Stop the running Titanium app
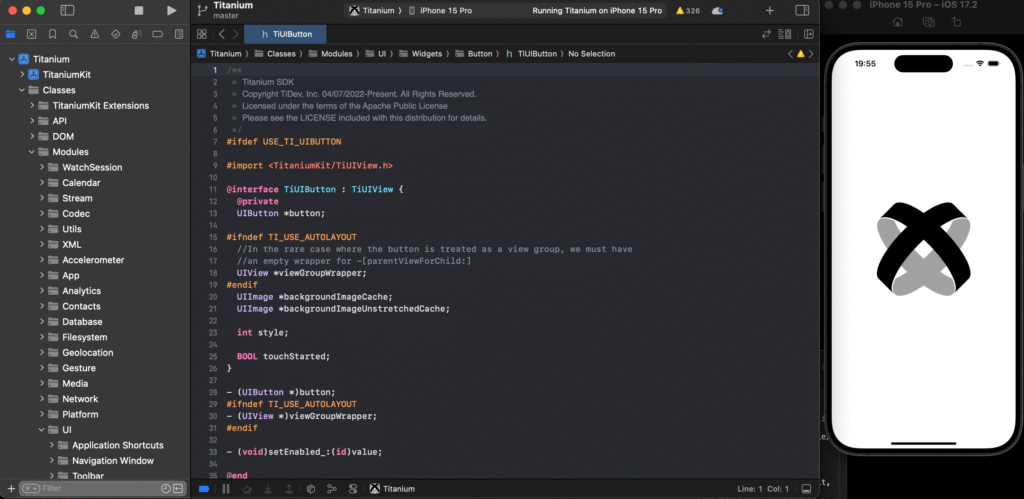Screen dimensions: 1024x499 pos(138,10)
